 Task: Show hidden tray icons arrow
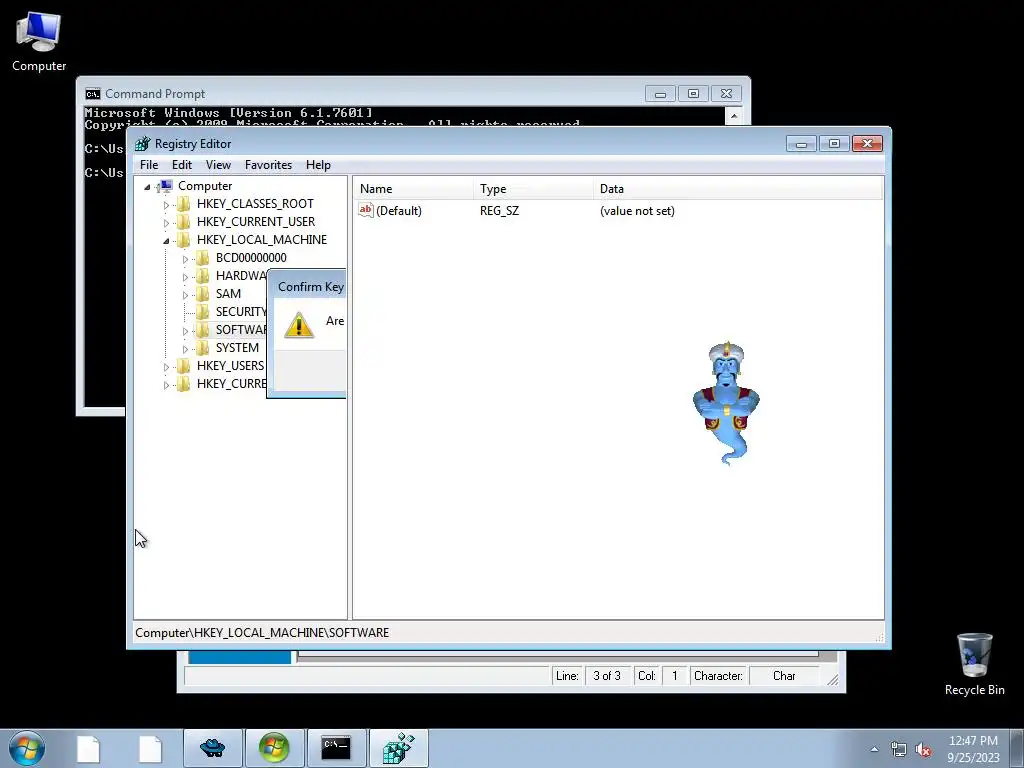coord(874,749)
